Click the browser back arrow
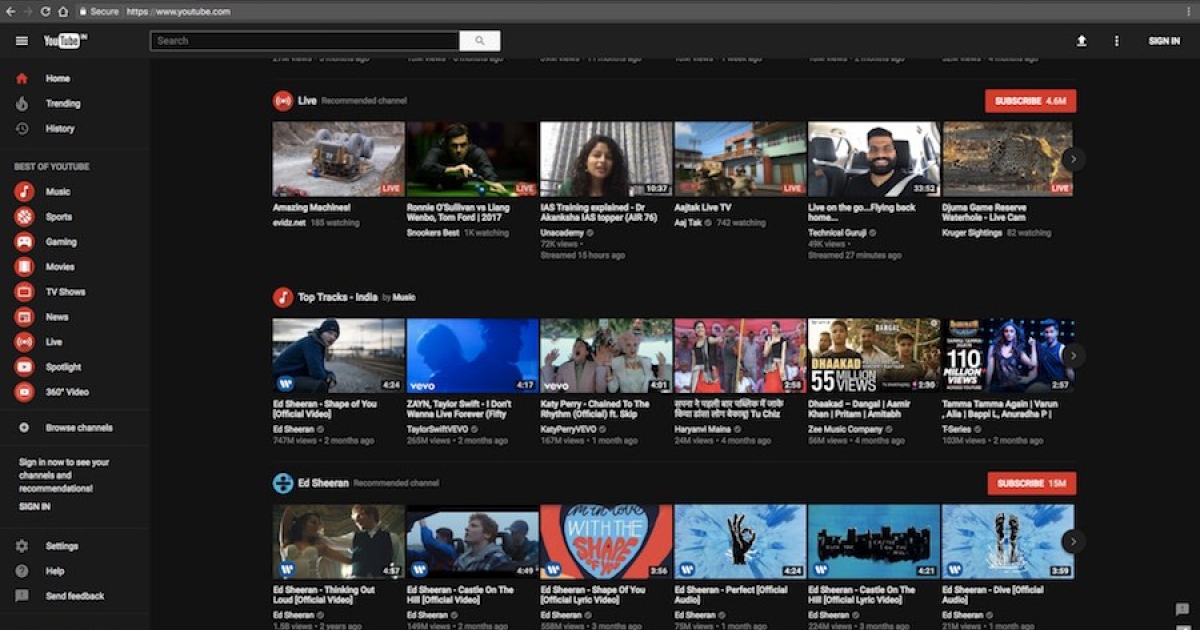 10,11
